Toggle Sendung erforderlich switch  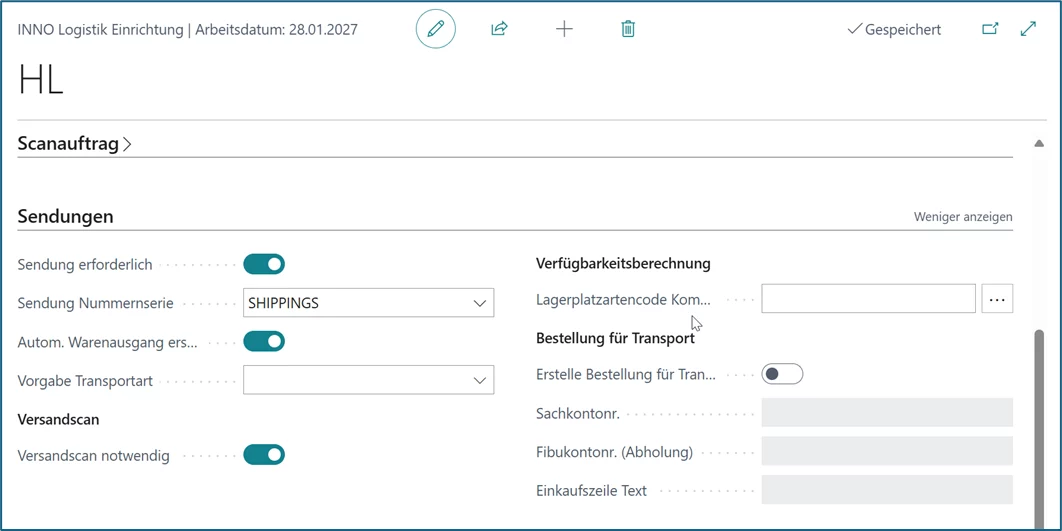click(x=264, y=264)
